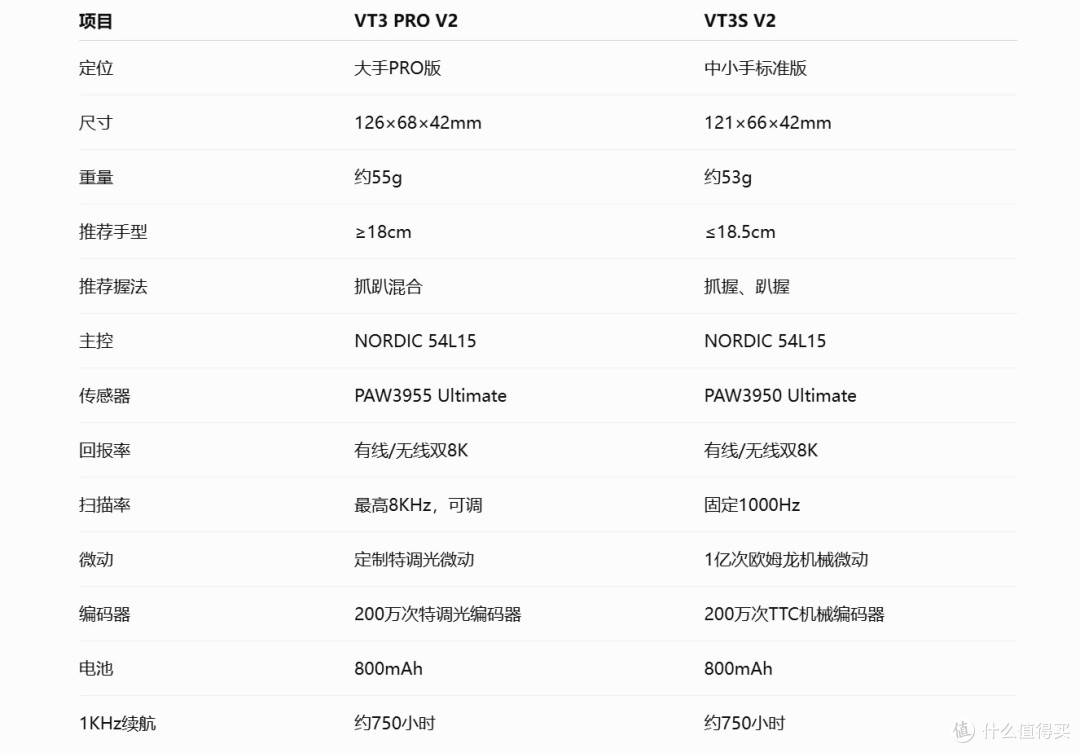This screenshot has width=1080, height=753.
Task: Click the 定制特调光微动 switch cell
Action: (x=414, y=559)
